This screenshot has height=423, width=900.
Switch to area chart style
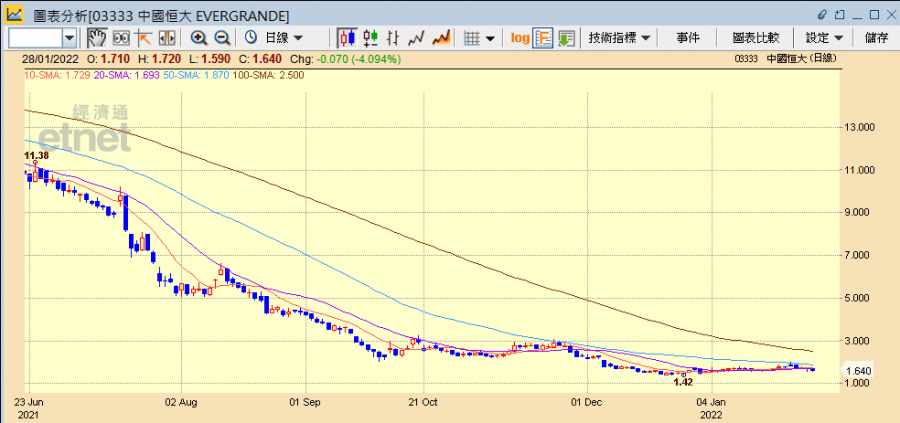(441, 37)
